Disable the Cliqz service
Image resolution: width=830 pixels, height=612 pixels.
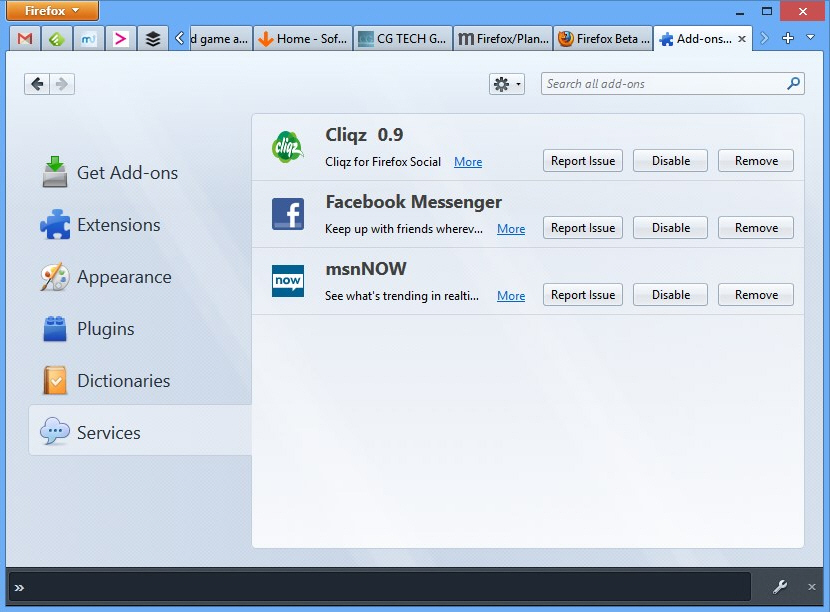pos(671,161)
